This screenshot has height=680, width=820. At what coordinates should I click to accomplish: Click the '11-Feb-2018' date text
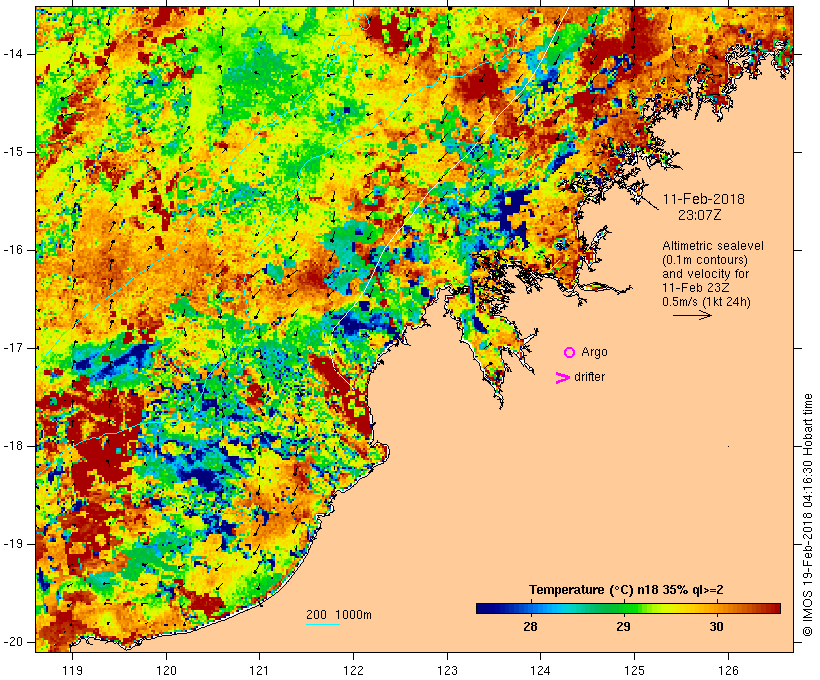[703, 199]
